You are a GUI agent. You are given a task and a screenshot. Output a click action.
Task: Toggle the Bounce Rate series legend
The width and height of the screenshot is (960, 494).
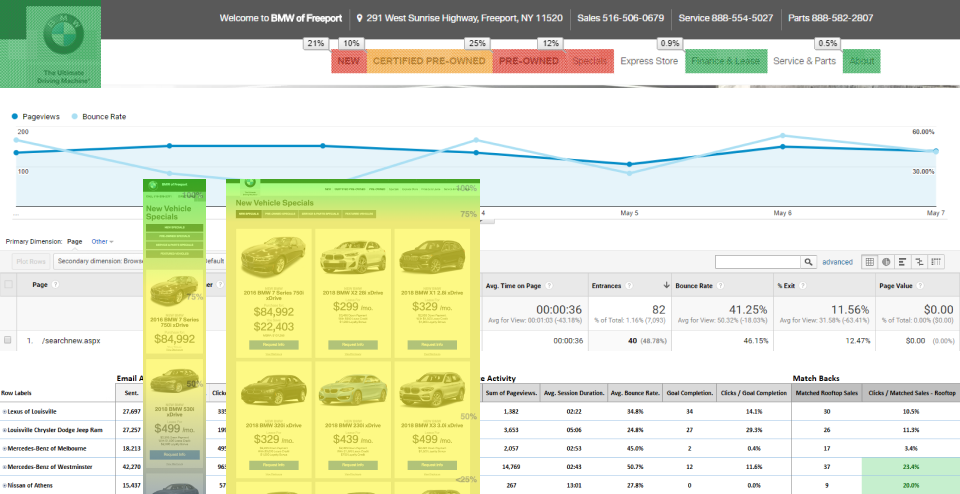point(99,116)
